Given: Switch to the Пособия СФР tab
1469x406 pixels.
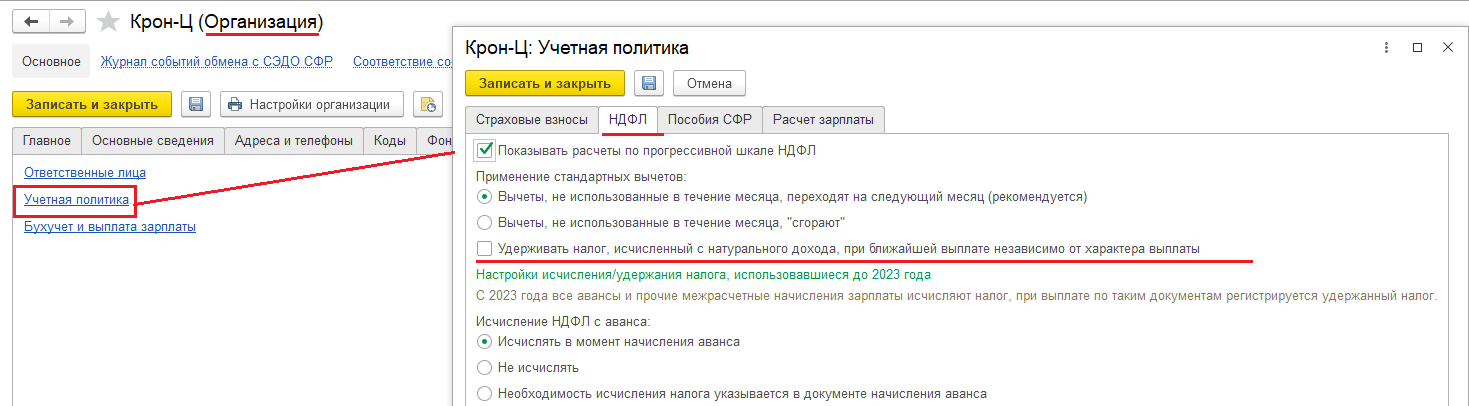Looking at the screenshot, I should click(709, 120).
